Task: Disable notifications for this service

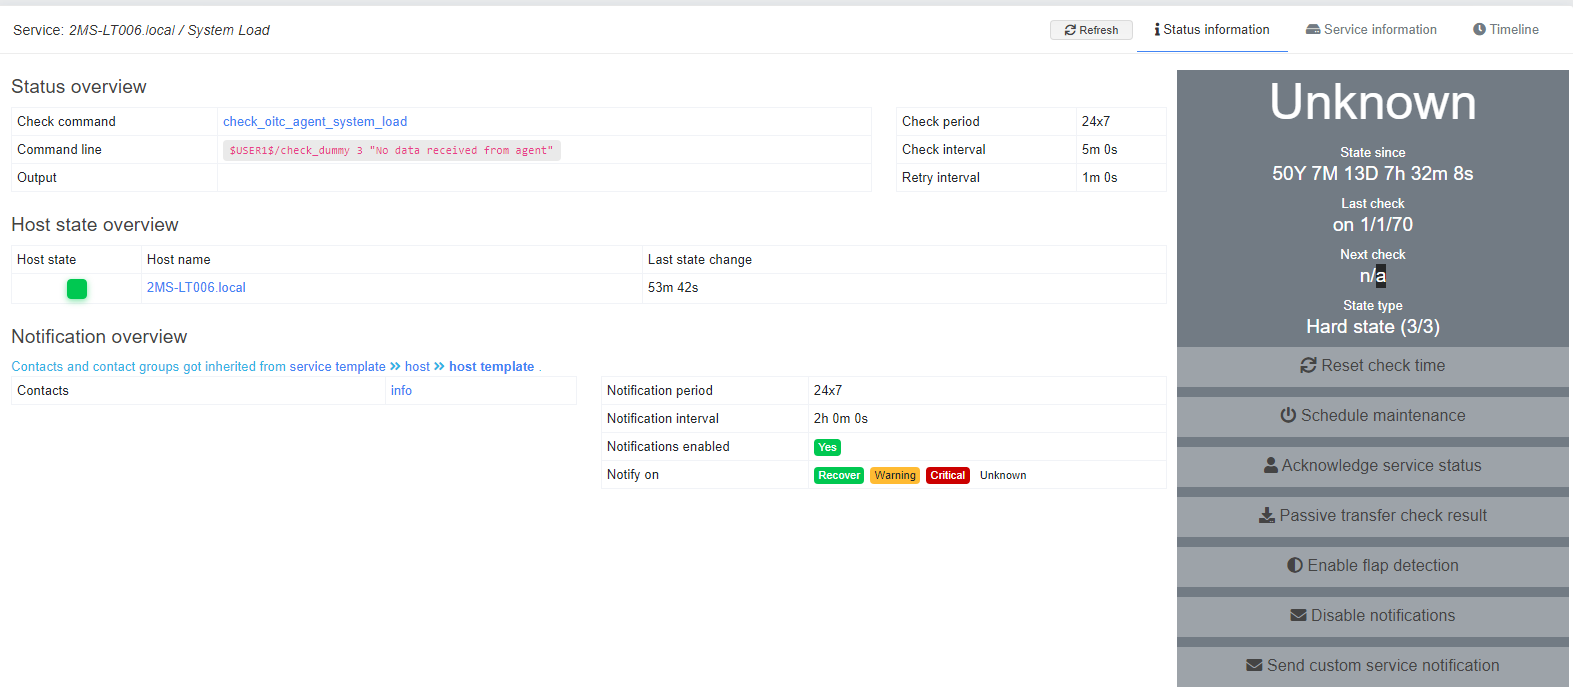Action: [1373, 616]
